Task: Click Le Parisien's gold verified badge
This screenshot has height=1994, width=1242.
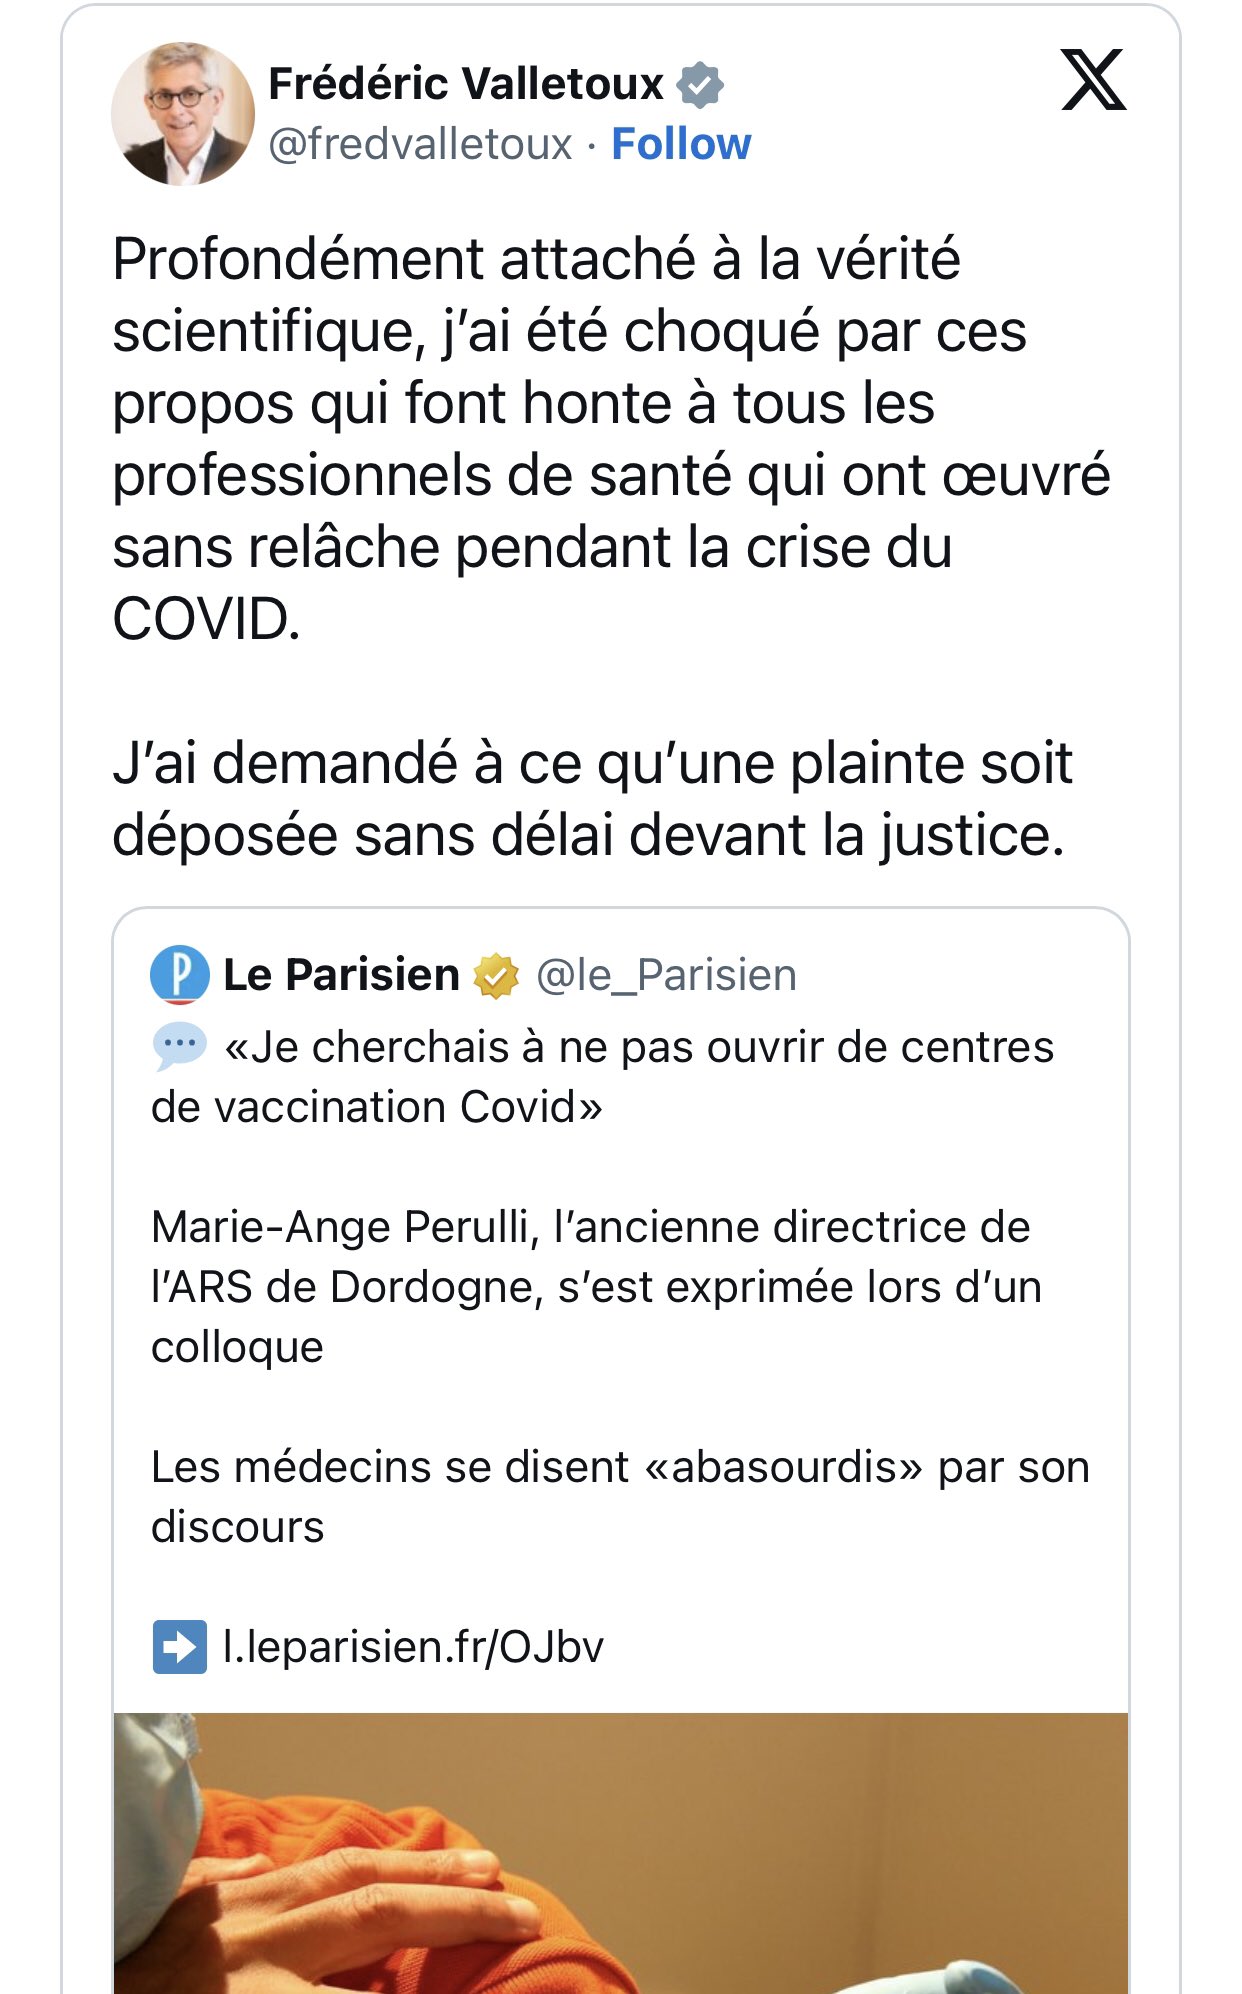Action: click(496, 976)
